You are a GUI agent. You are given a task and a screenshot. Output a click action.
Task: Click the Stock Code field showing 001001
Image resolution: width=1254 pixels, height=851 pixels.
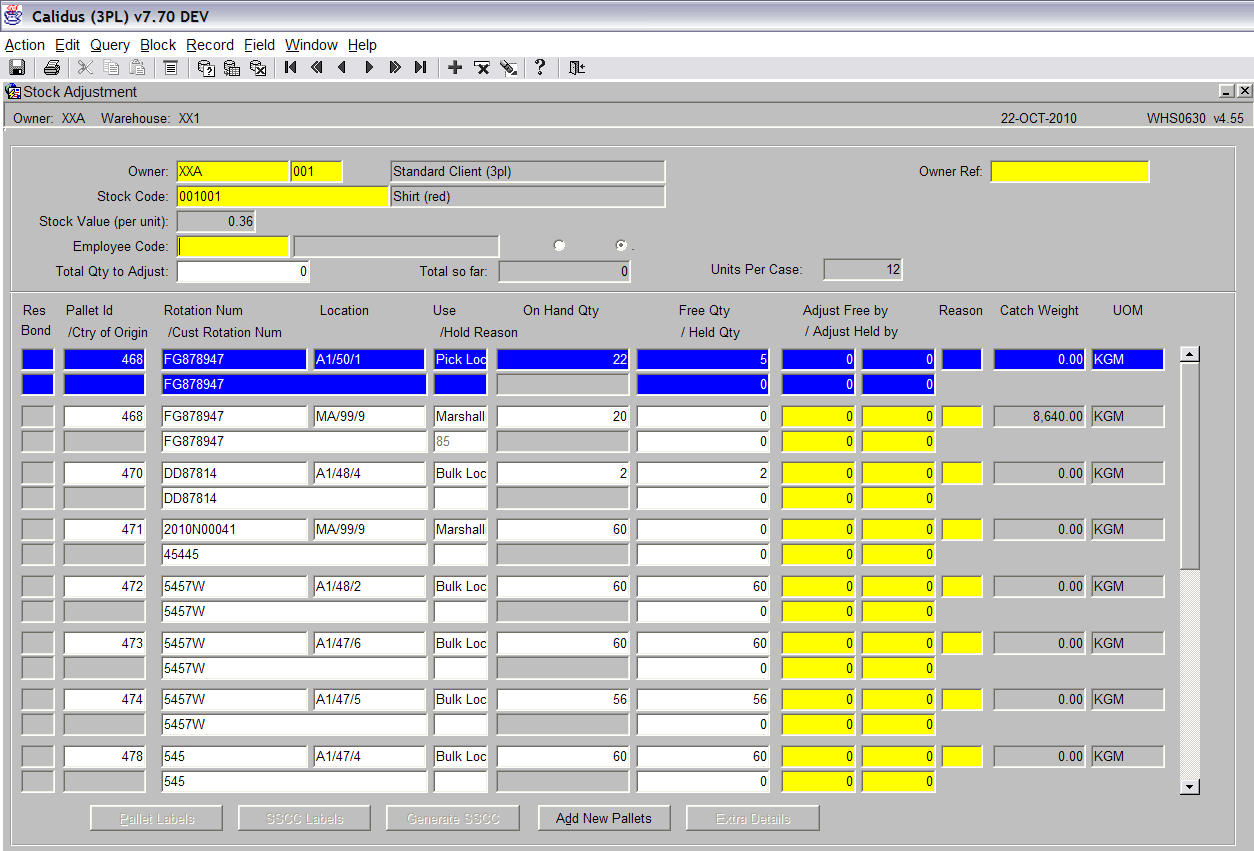tap(282, 196)
